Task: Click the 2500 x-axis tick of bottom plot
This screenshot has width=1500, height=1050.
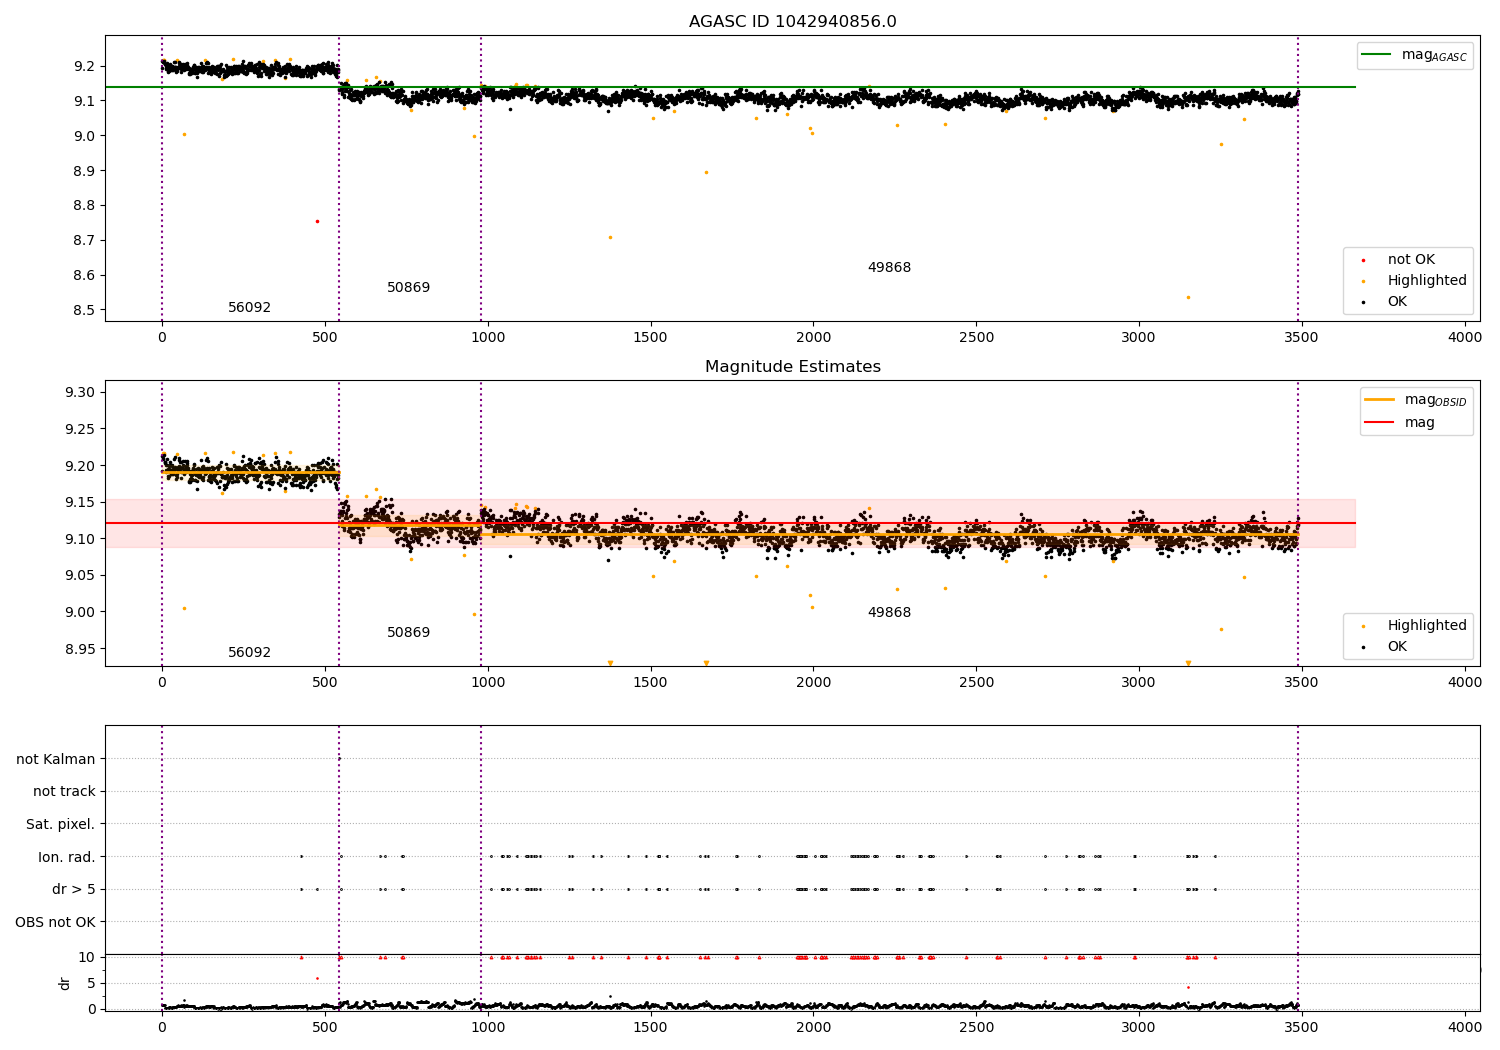Action: (x=976, y=1027)
